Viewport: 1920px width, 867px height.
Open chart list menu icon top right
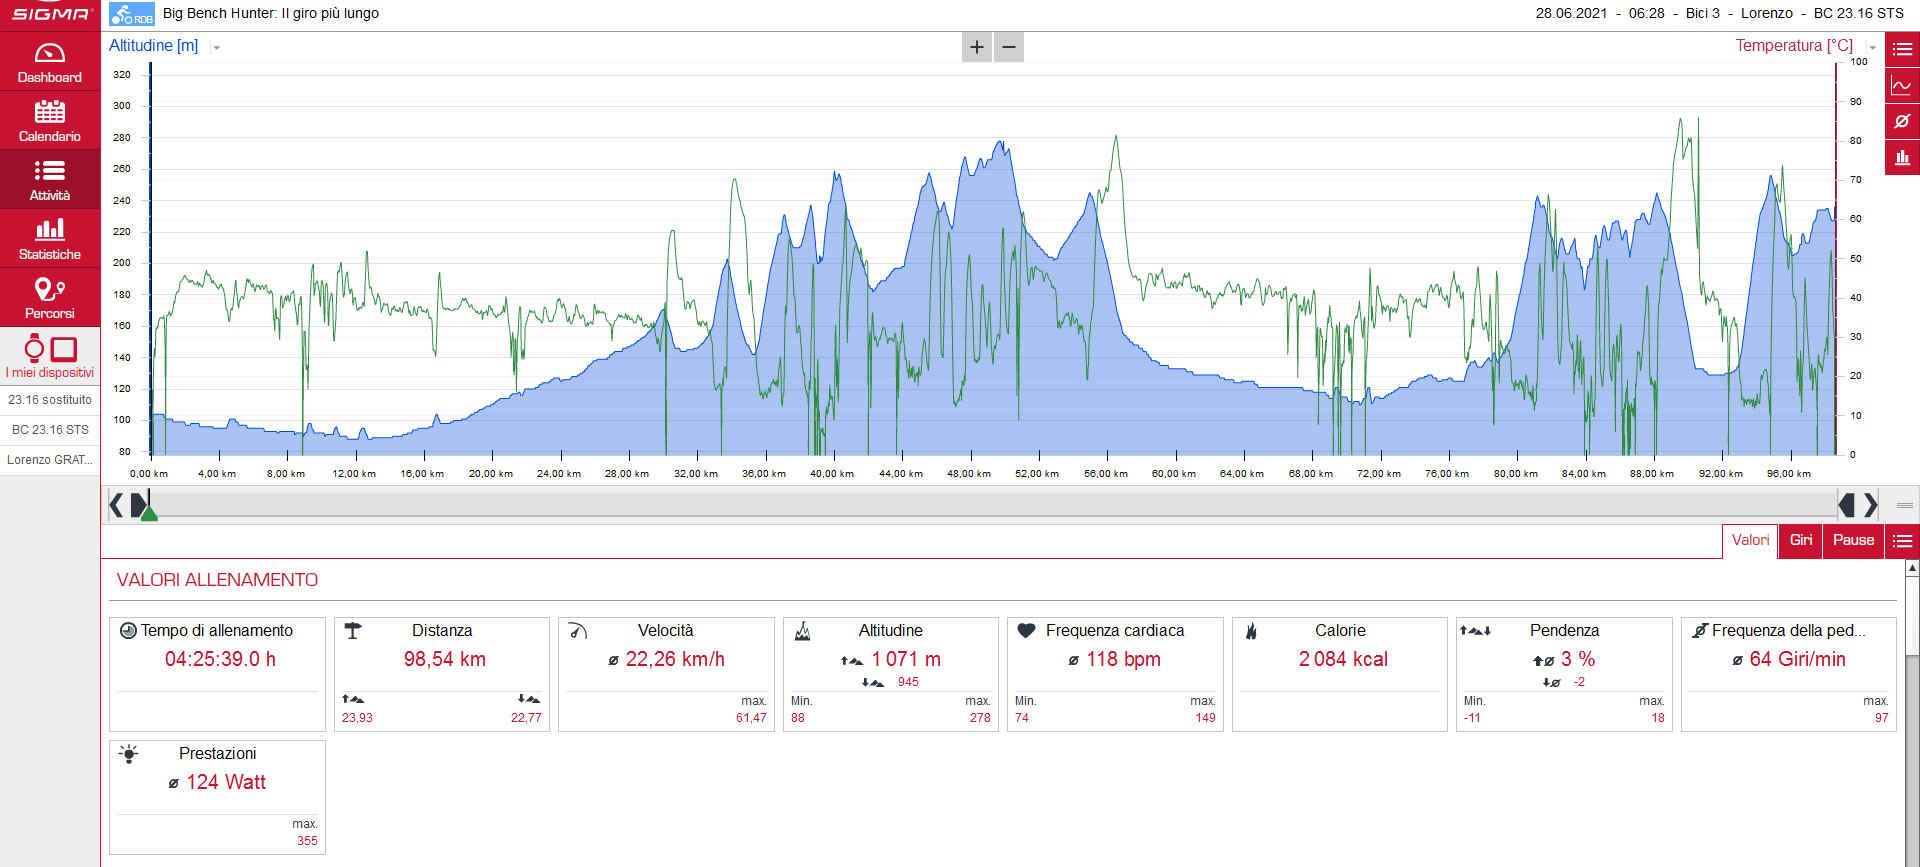[1902, 49]
